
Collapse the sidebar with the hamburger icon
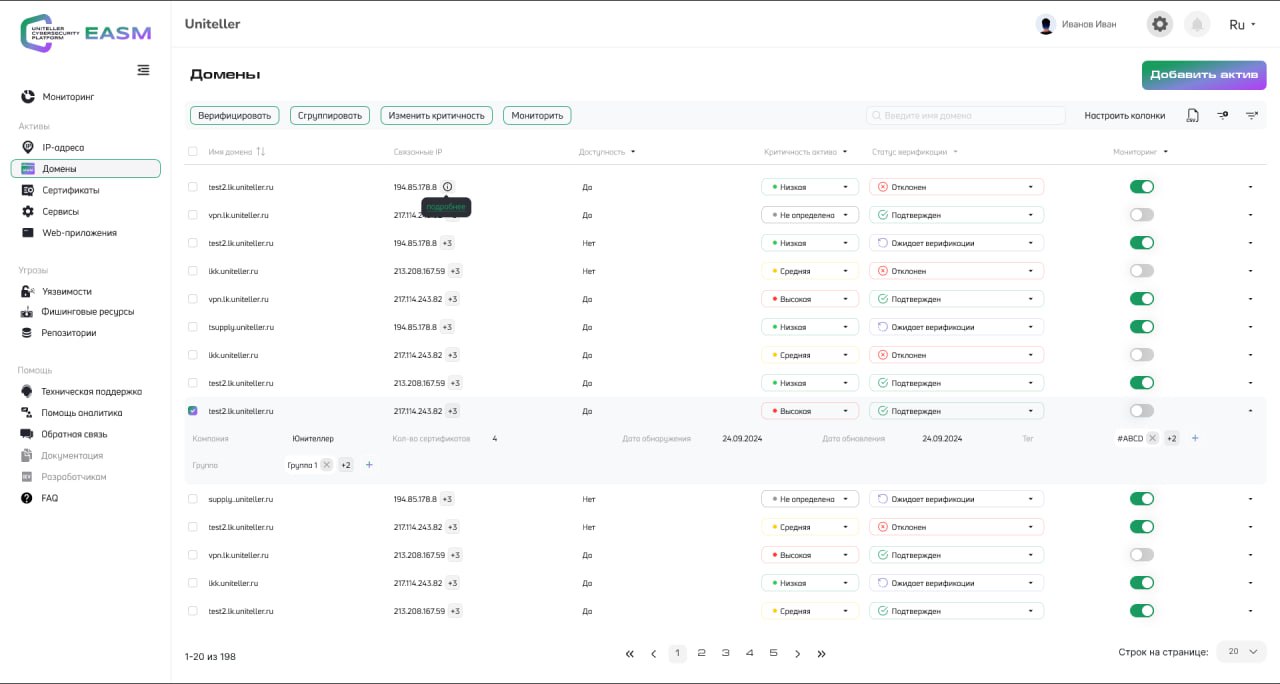click(143, 70)
